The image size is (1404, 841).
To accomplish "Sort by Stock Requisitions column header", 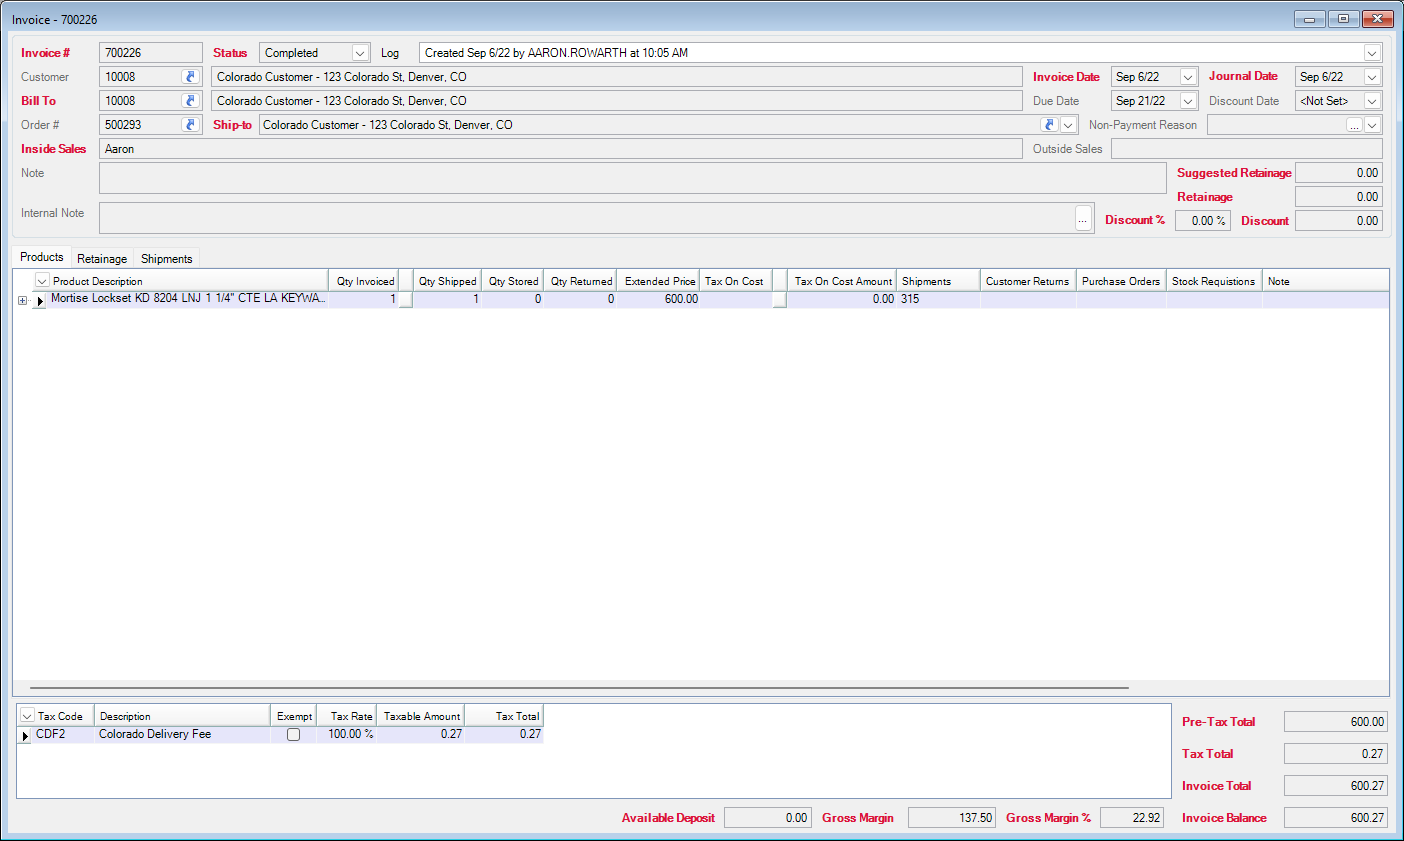I will click(x=1214, y=281).
